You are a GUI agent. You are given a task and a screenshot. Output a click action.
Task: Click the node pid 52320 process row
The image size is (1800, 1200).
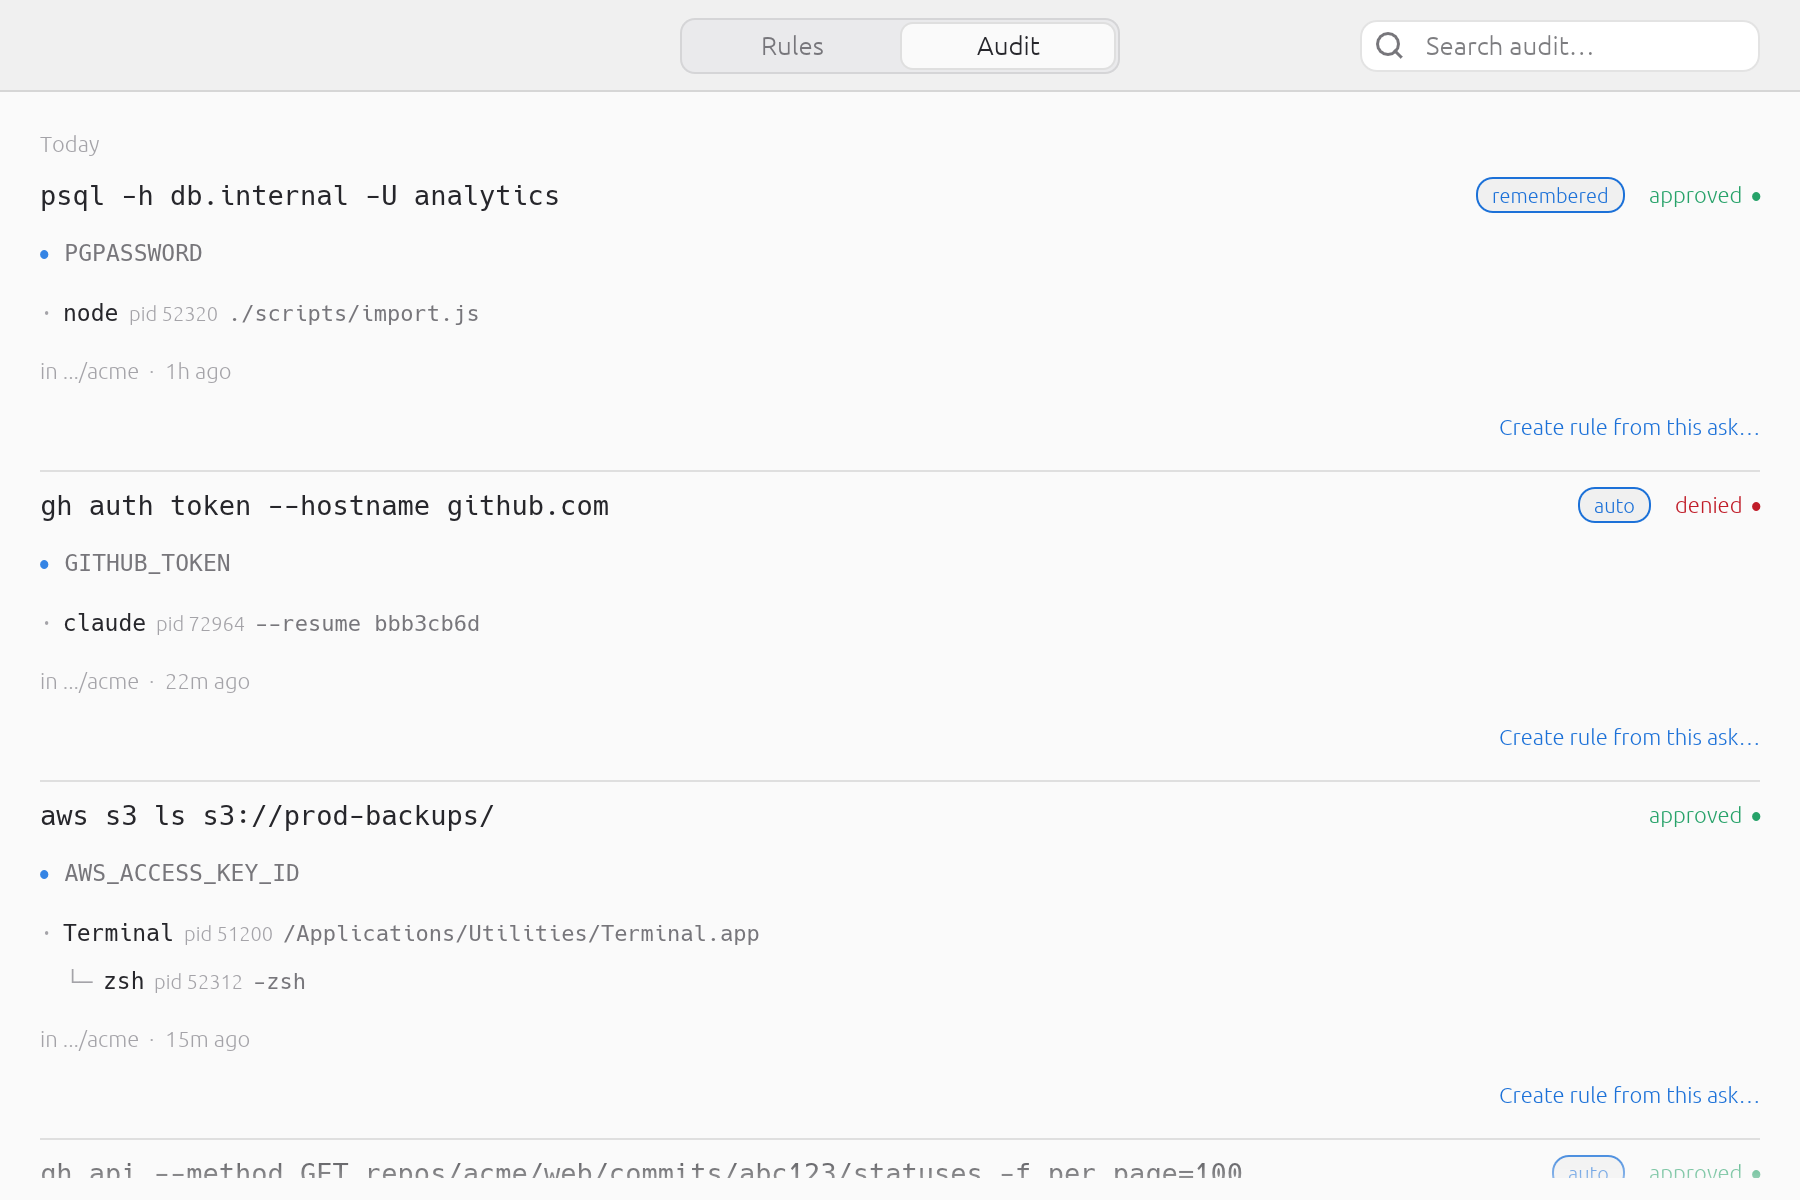pos(261,314)
